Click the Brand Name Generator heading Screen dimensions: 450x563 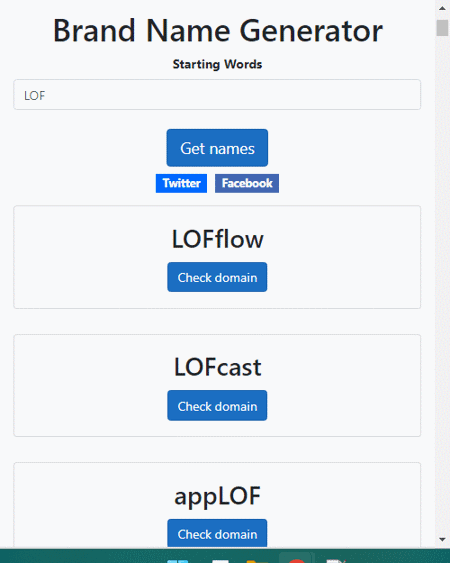click(x=218, y=31)
